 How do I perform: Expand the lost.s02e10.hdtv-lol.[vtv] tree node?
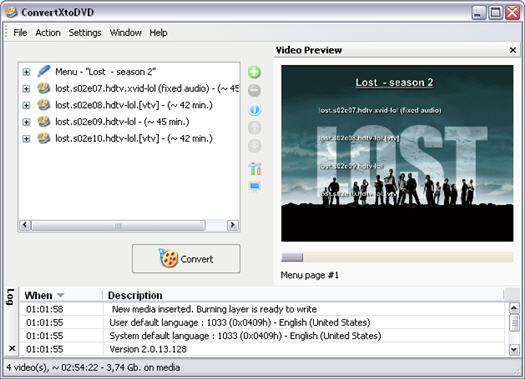pos(26,139)
